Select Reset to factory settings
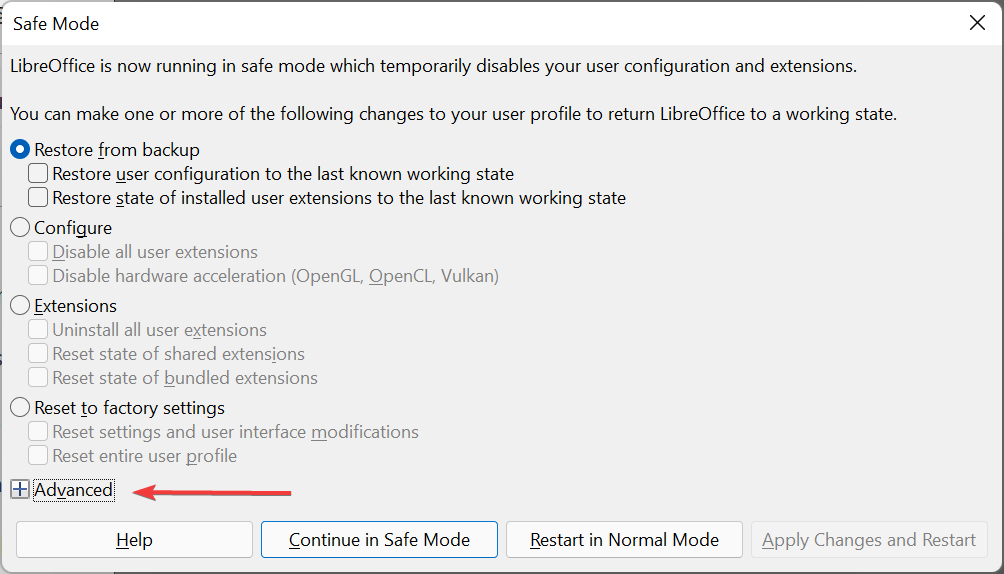The image size is (1004, 574). pyautogui.click(x=20, y=408)
